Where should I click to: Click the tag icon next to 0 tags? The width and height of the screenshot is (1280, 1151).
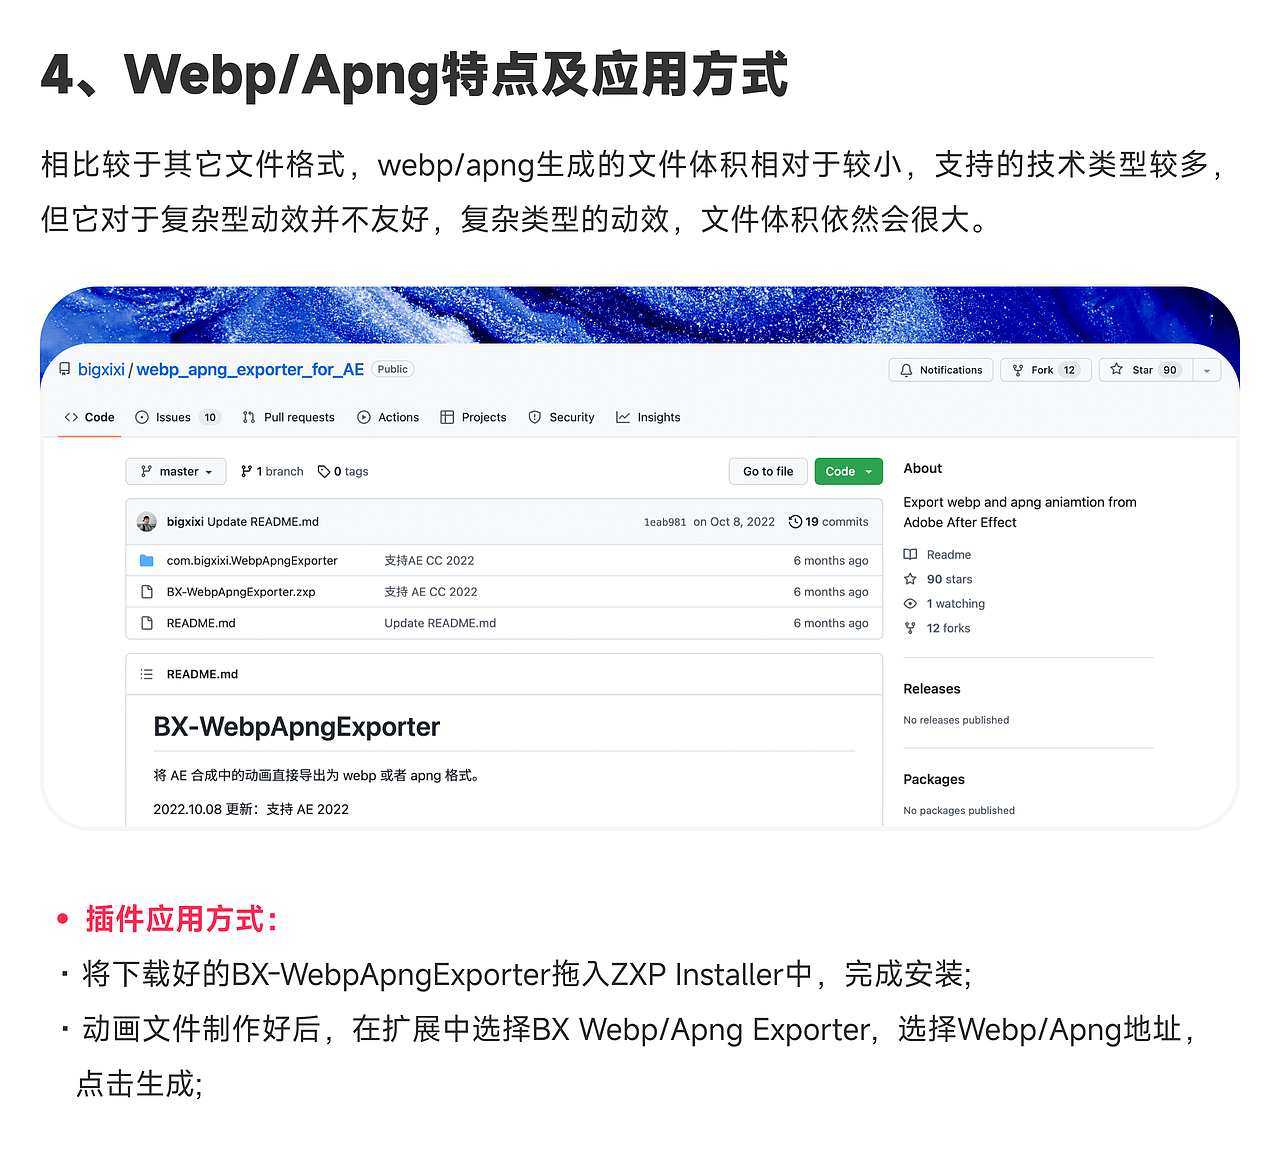tap(324, 471)
